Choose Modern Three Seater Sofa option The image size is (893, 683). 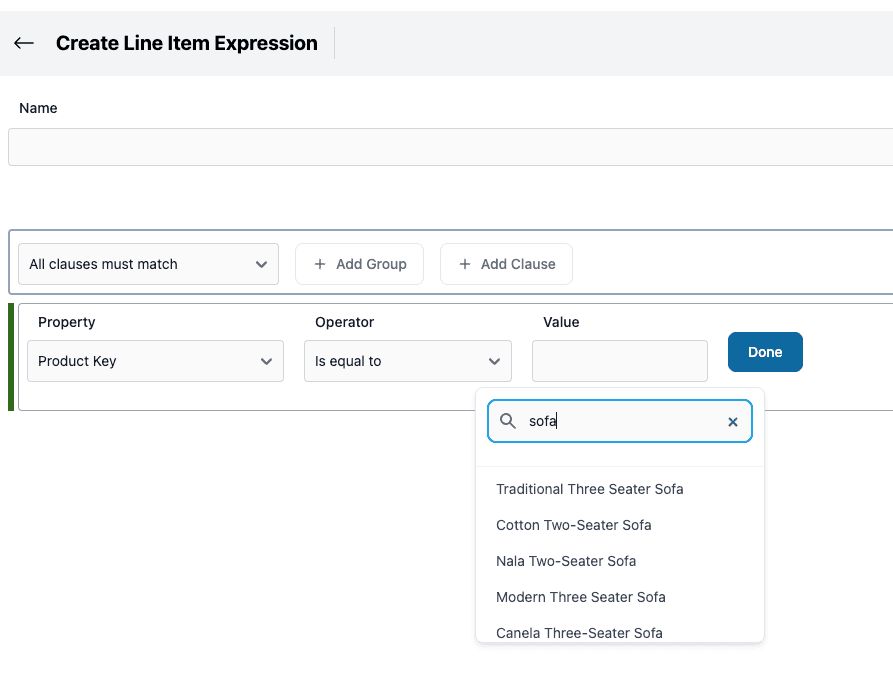(x=580, y=597)
